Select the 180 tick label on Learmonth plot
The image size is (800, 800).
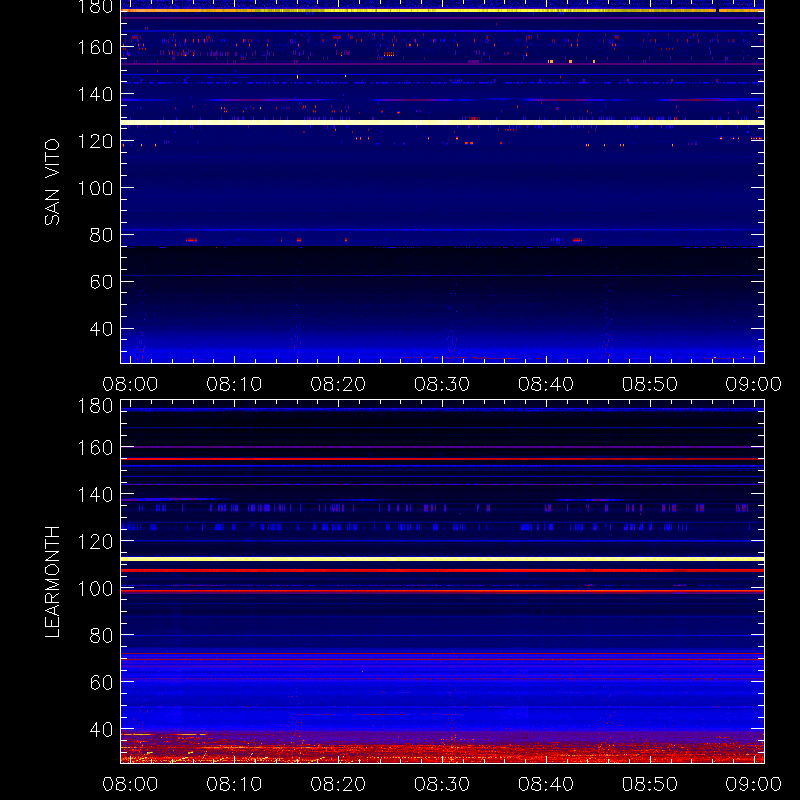pos(95,406)
